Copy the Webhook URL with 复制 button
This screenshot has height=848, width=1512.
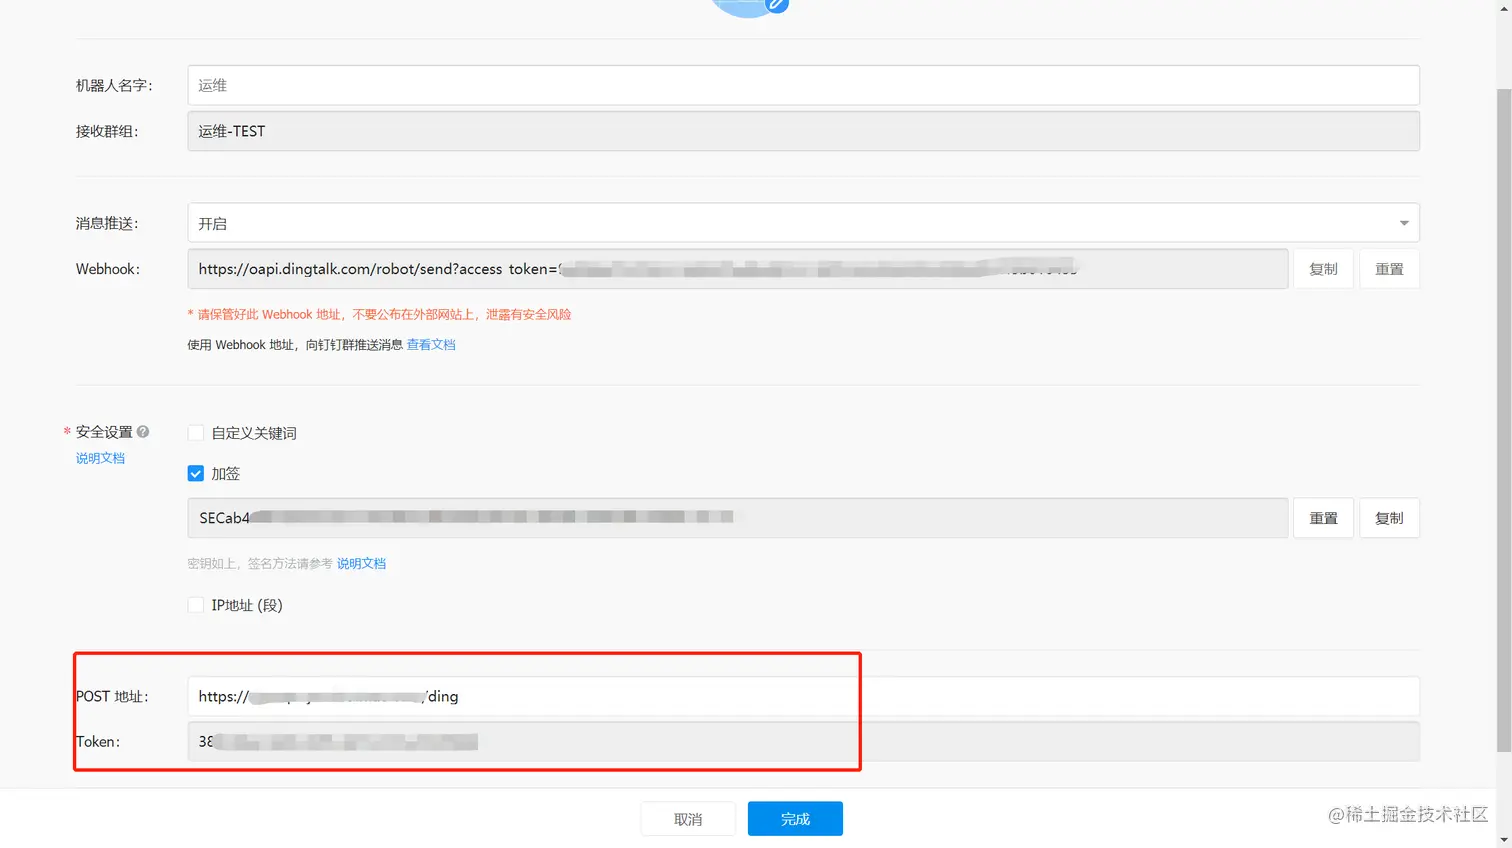pyautogui.click(x=1323, y=269)
